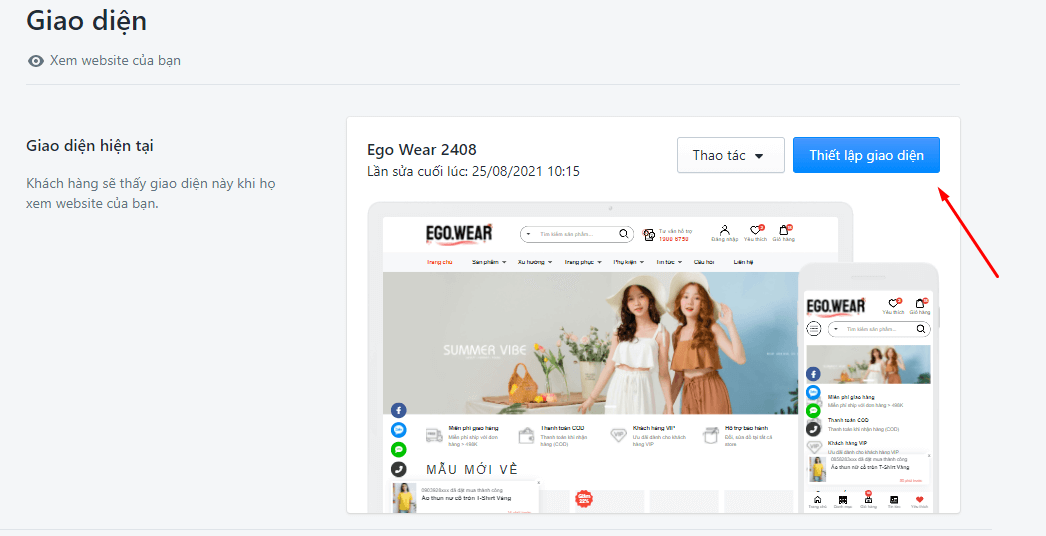Click the COD wallet icon in desktop preview
The height and width of the screenshot is (536, 1046).
(526, 436)
